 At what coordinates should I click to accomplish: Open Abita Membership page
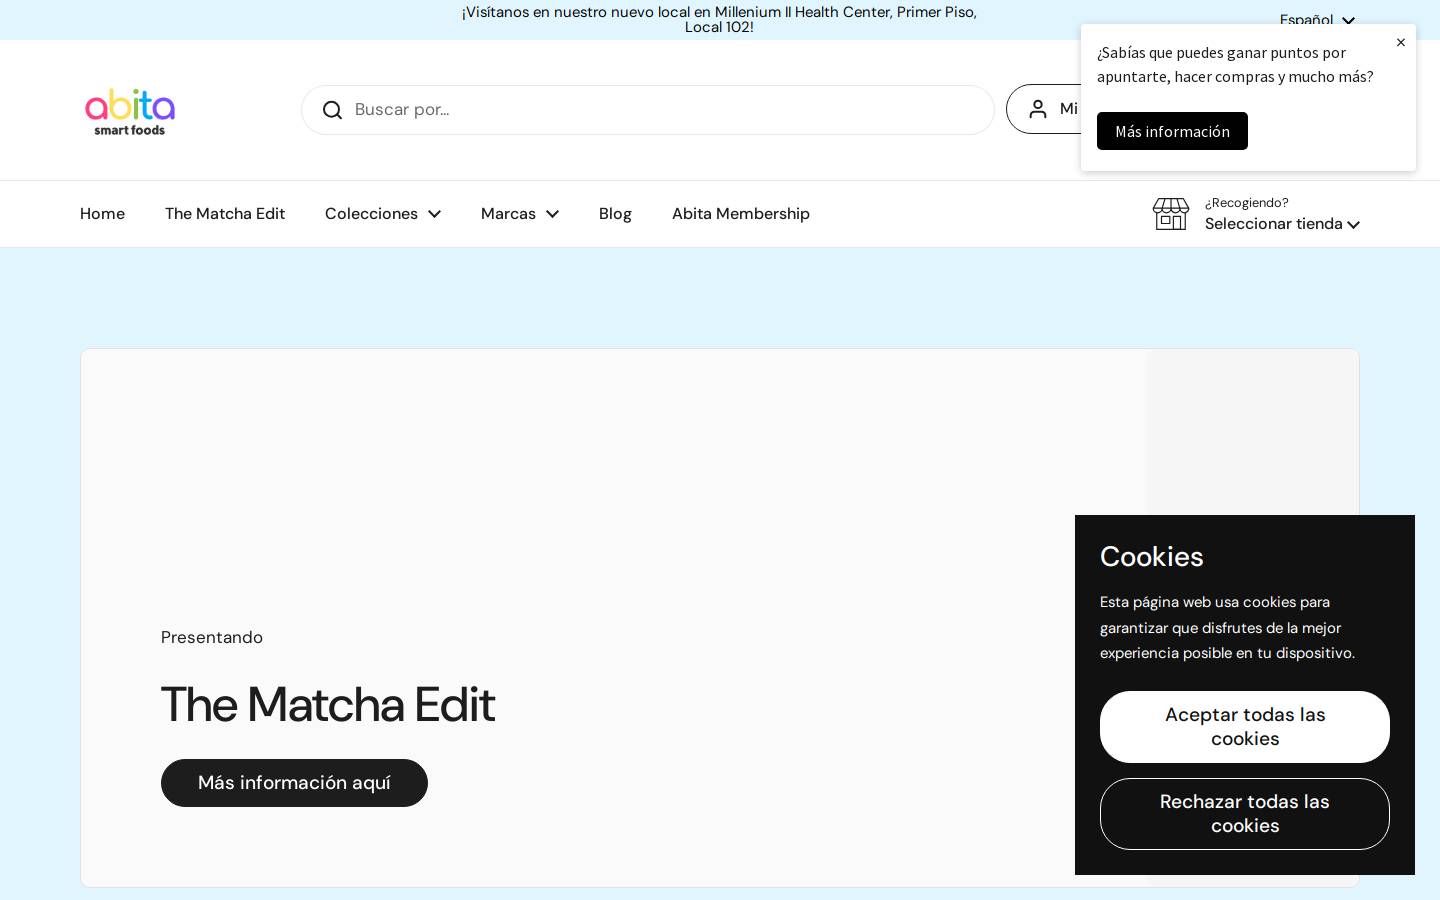[x=741, y=214]
